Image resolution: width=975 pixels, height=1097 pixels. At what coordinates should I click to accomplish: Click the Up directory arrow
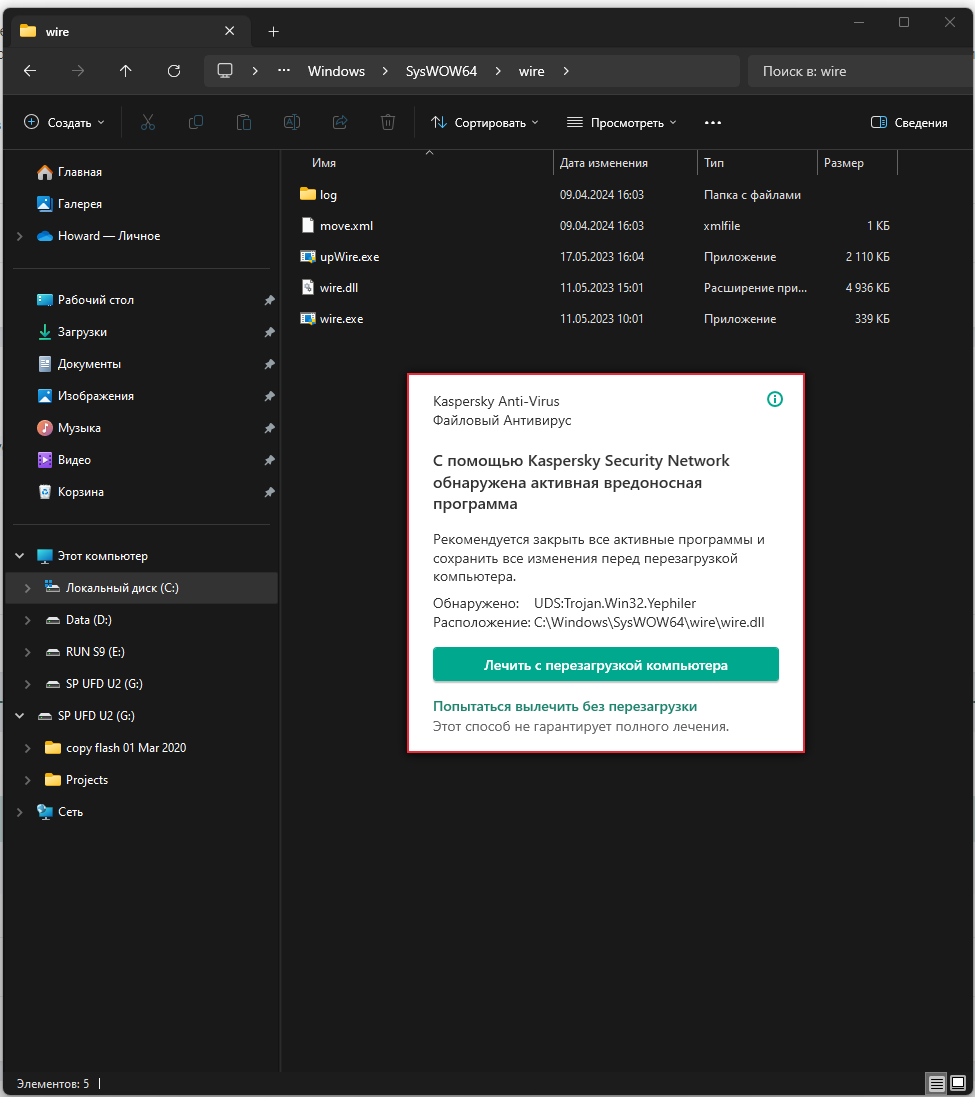pos(125,71)
